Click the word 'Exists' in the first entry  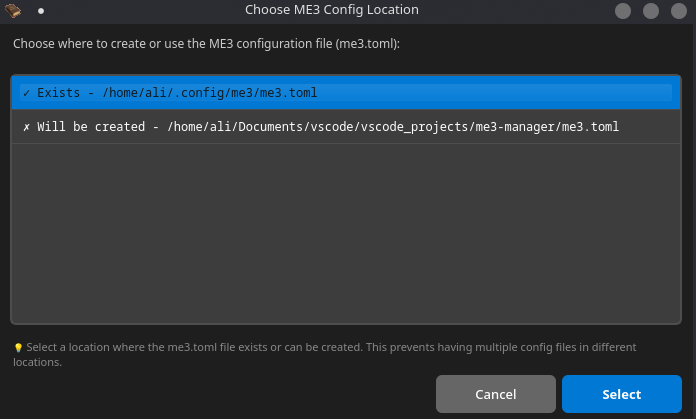point(59,93)
